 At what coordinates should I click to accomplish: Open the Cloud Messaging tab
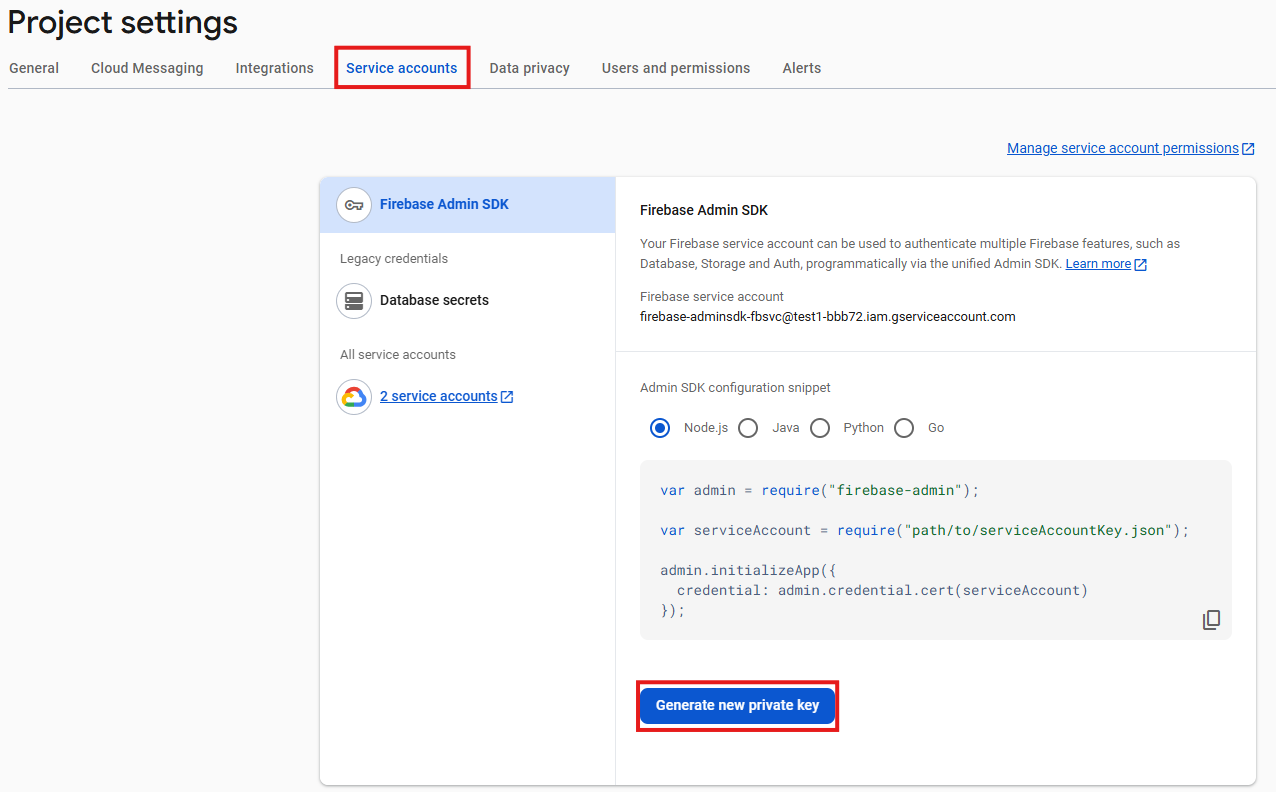click(147, 68)
